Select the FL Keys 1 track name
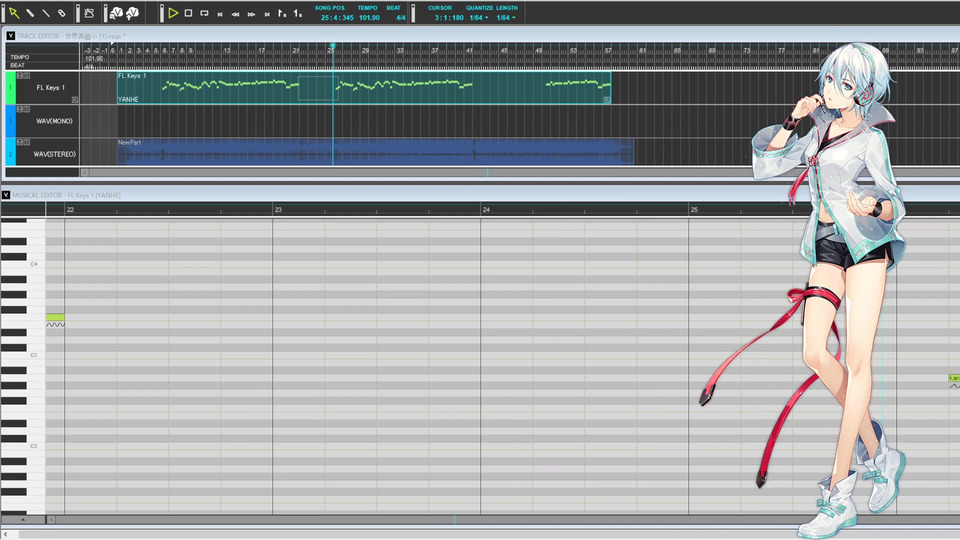Viewport: 960px width, 540px height. point(50,88)
